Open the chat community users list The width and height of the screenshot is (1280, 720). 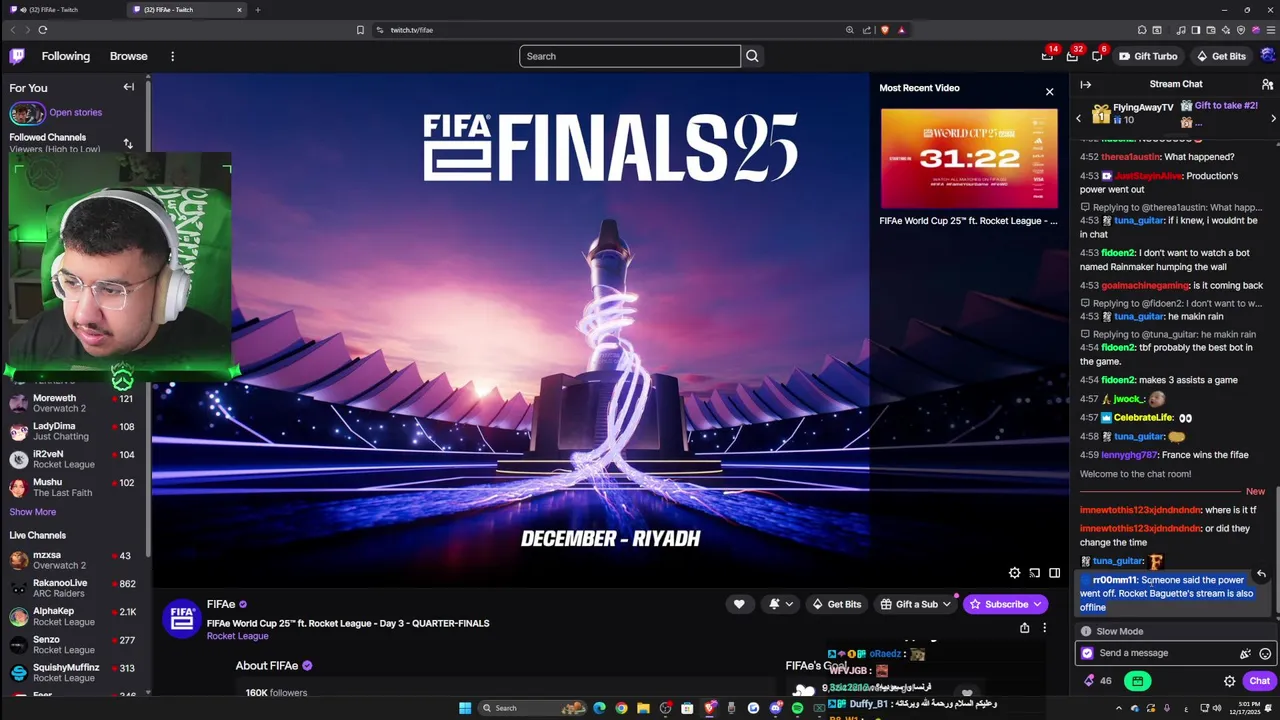[1267, 84]
